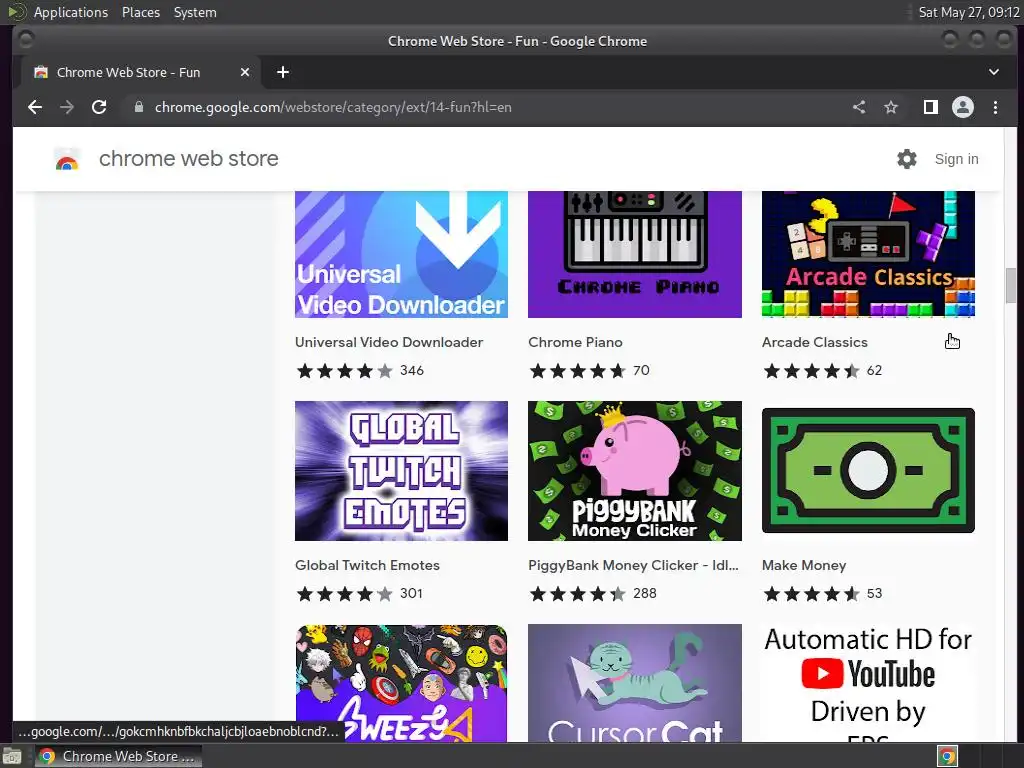Open PiggyBank Money Clicker thumbnail
The width and height of the screenshot is (1024, 768).
point(635,471)
